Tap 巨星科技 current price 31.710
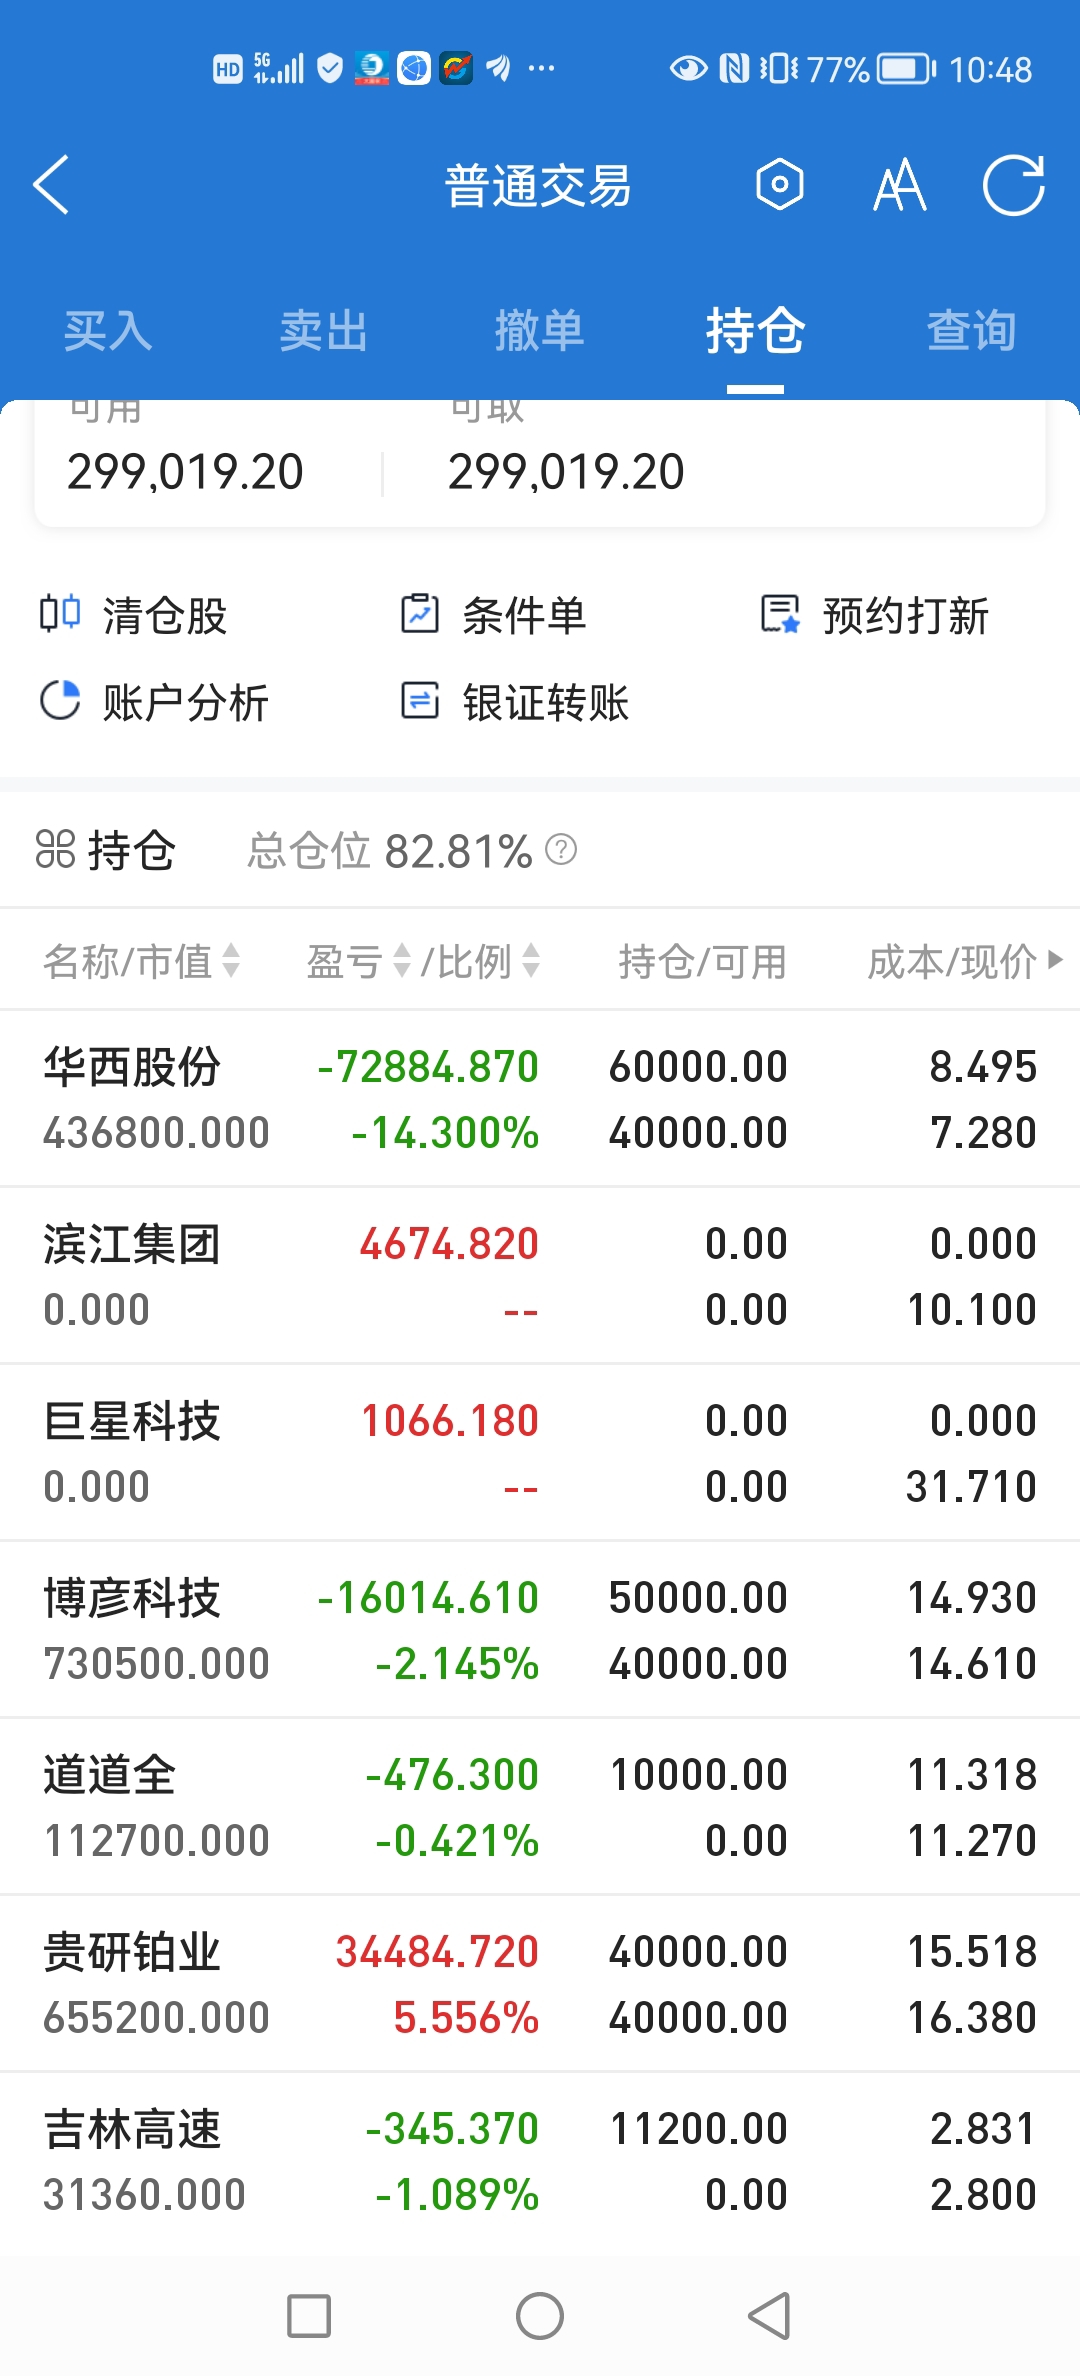 [971, 1486]
